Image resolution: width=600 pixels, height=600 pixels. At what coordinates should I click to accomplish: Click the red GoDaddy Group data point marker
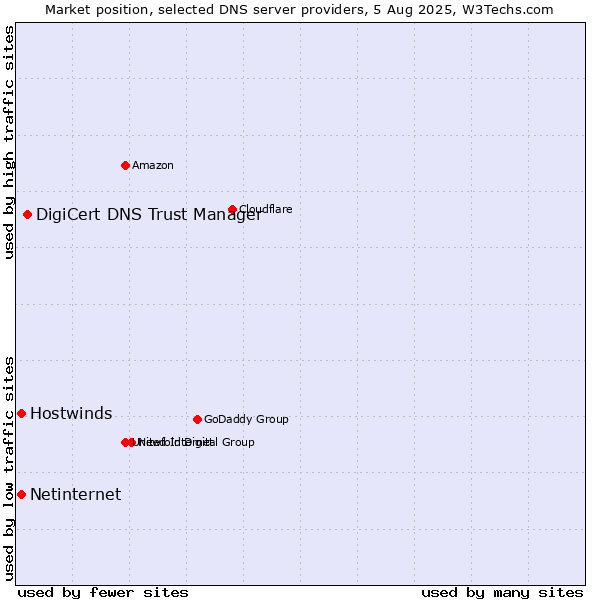pyautogui.click(x=197, y=419)
